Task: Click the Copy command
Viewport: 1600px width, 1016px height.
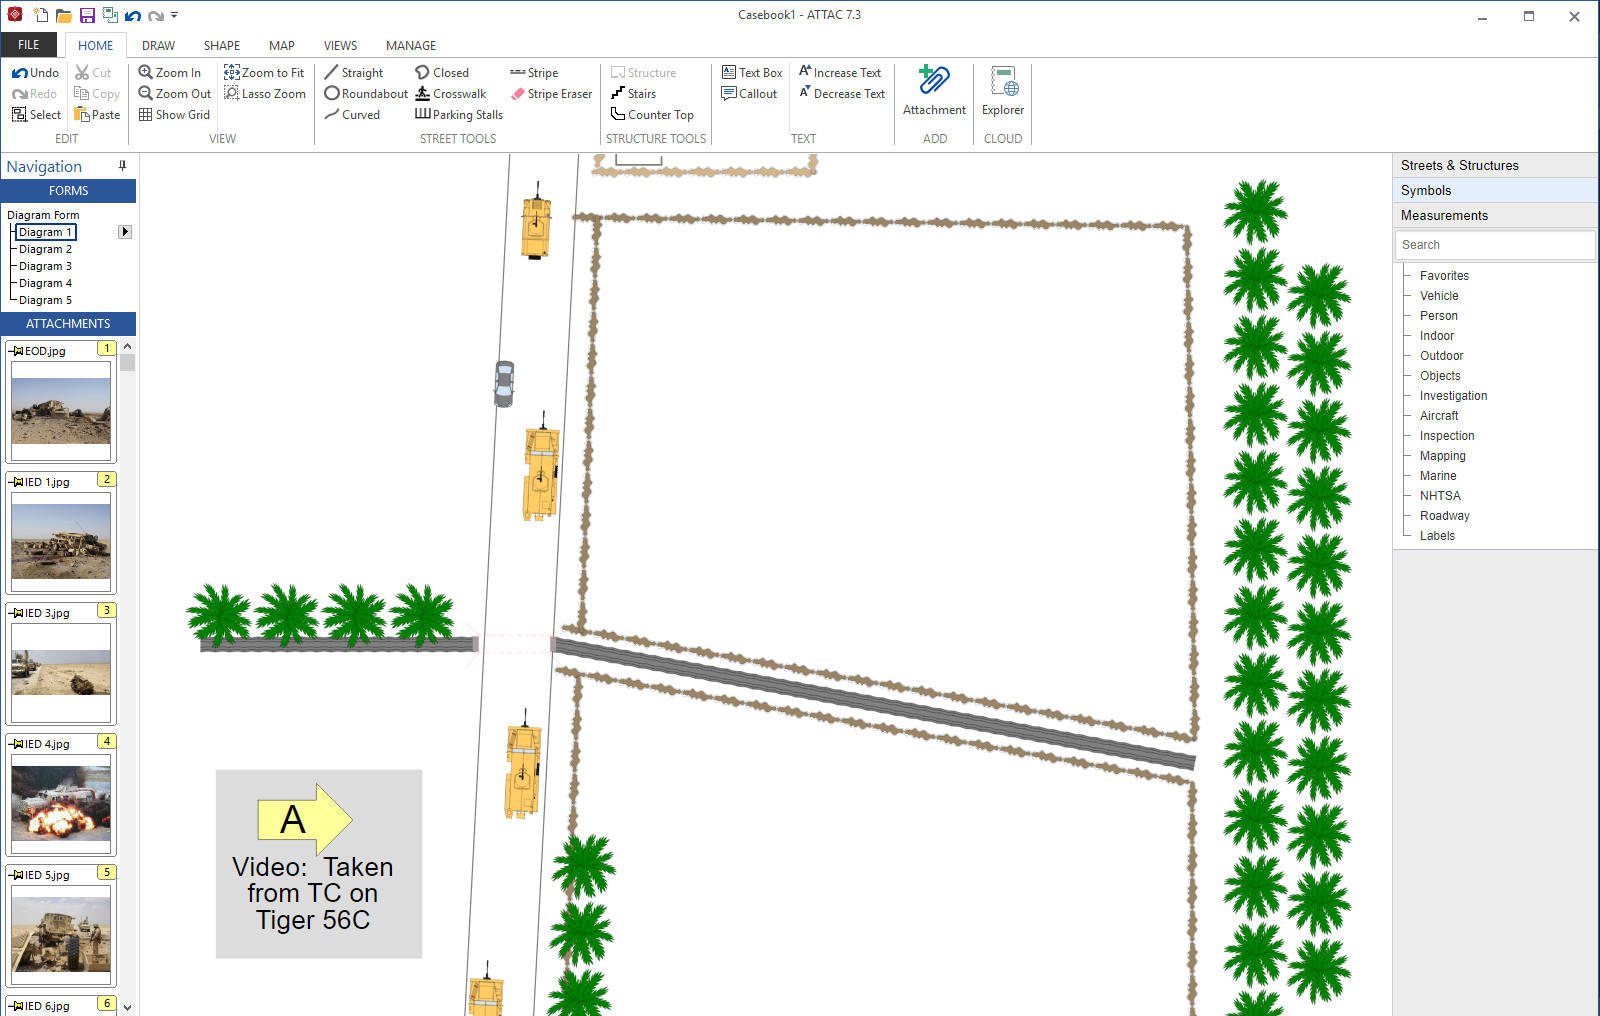Action: [97, 93]
